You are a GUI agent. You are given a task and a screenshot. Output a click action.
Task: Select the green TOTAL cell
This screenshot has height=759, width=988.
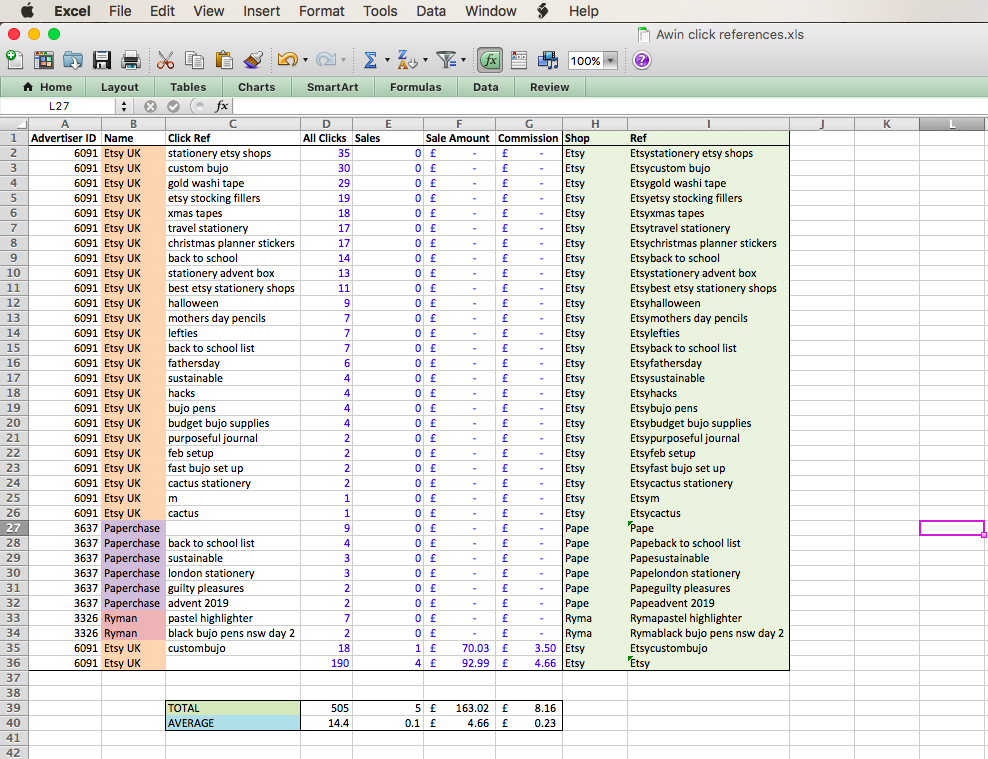pos(233,708)
